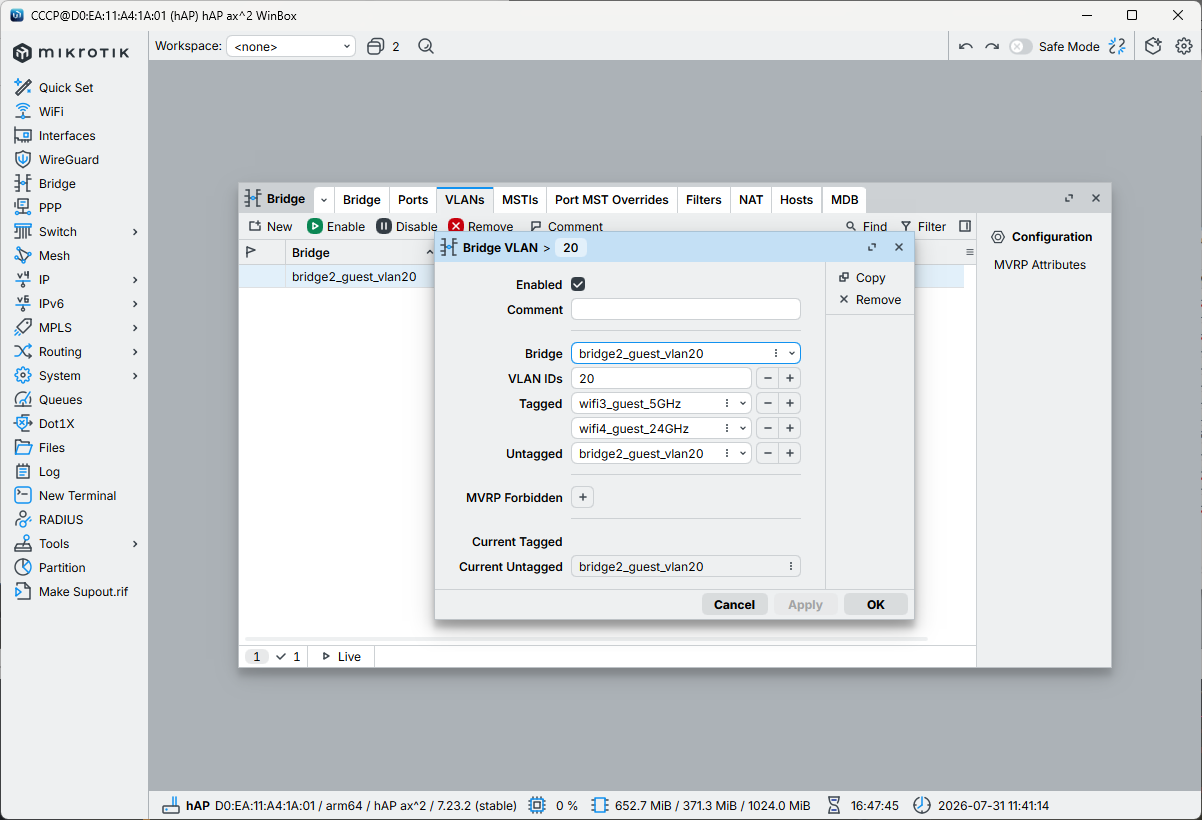Open the settings gear in top toolbar
Image resolution: width=1202 pixels, height=820 pixels.
point(1184,46)
